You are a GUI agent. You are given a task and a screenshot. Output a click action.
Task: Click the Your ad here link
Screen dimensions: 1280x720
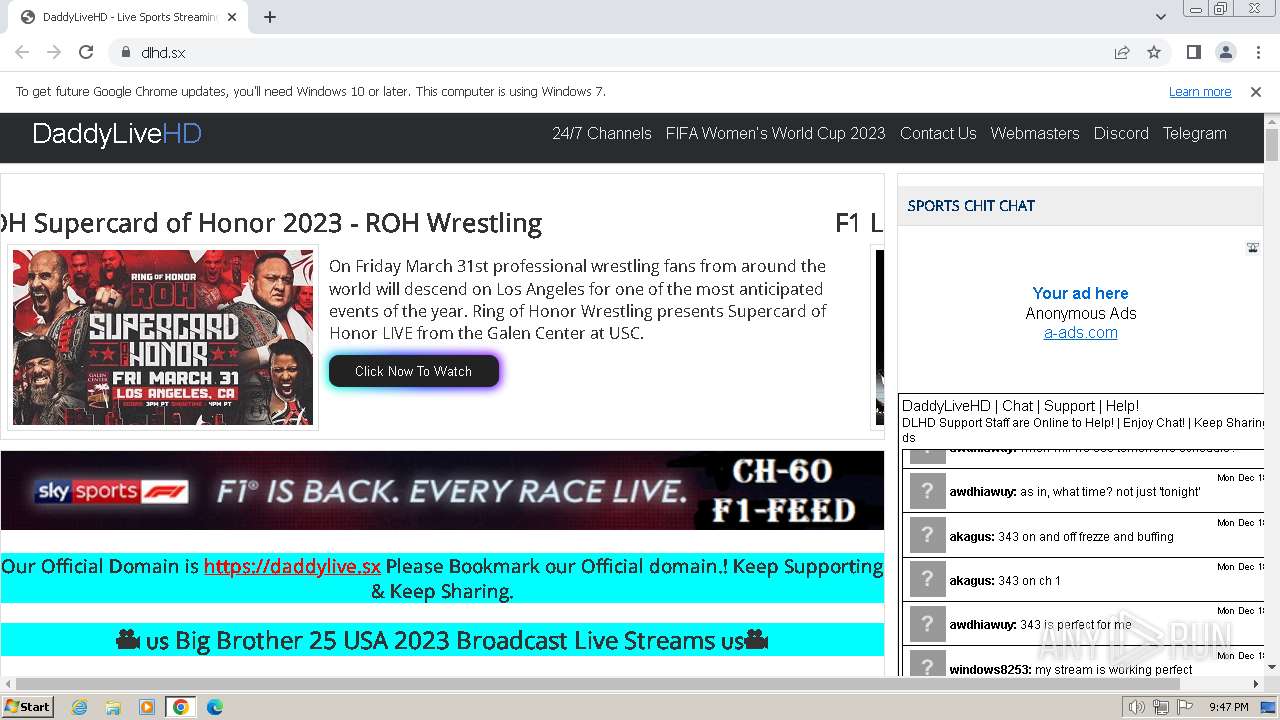[1080, 293]
